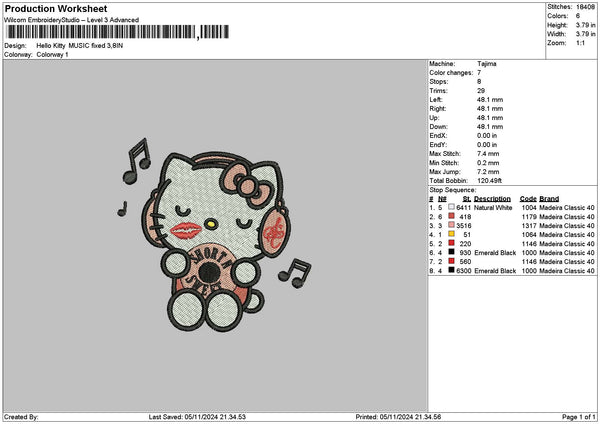
Task: Click the "N#" column header
Action: pos(442,199)
